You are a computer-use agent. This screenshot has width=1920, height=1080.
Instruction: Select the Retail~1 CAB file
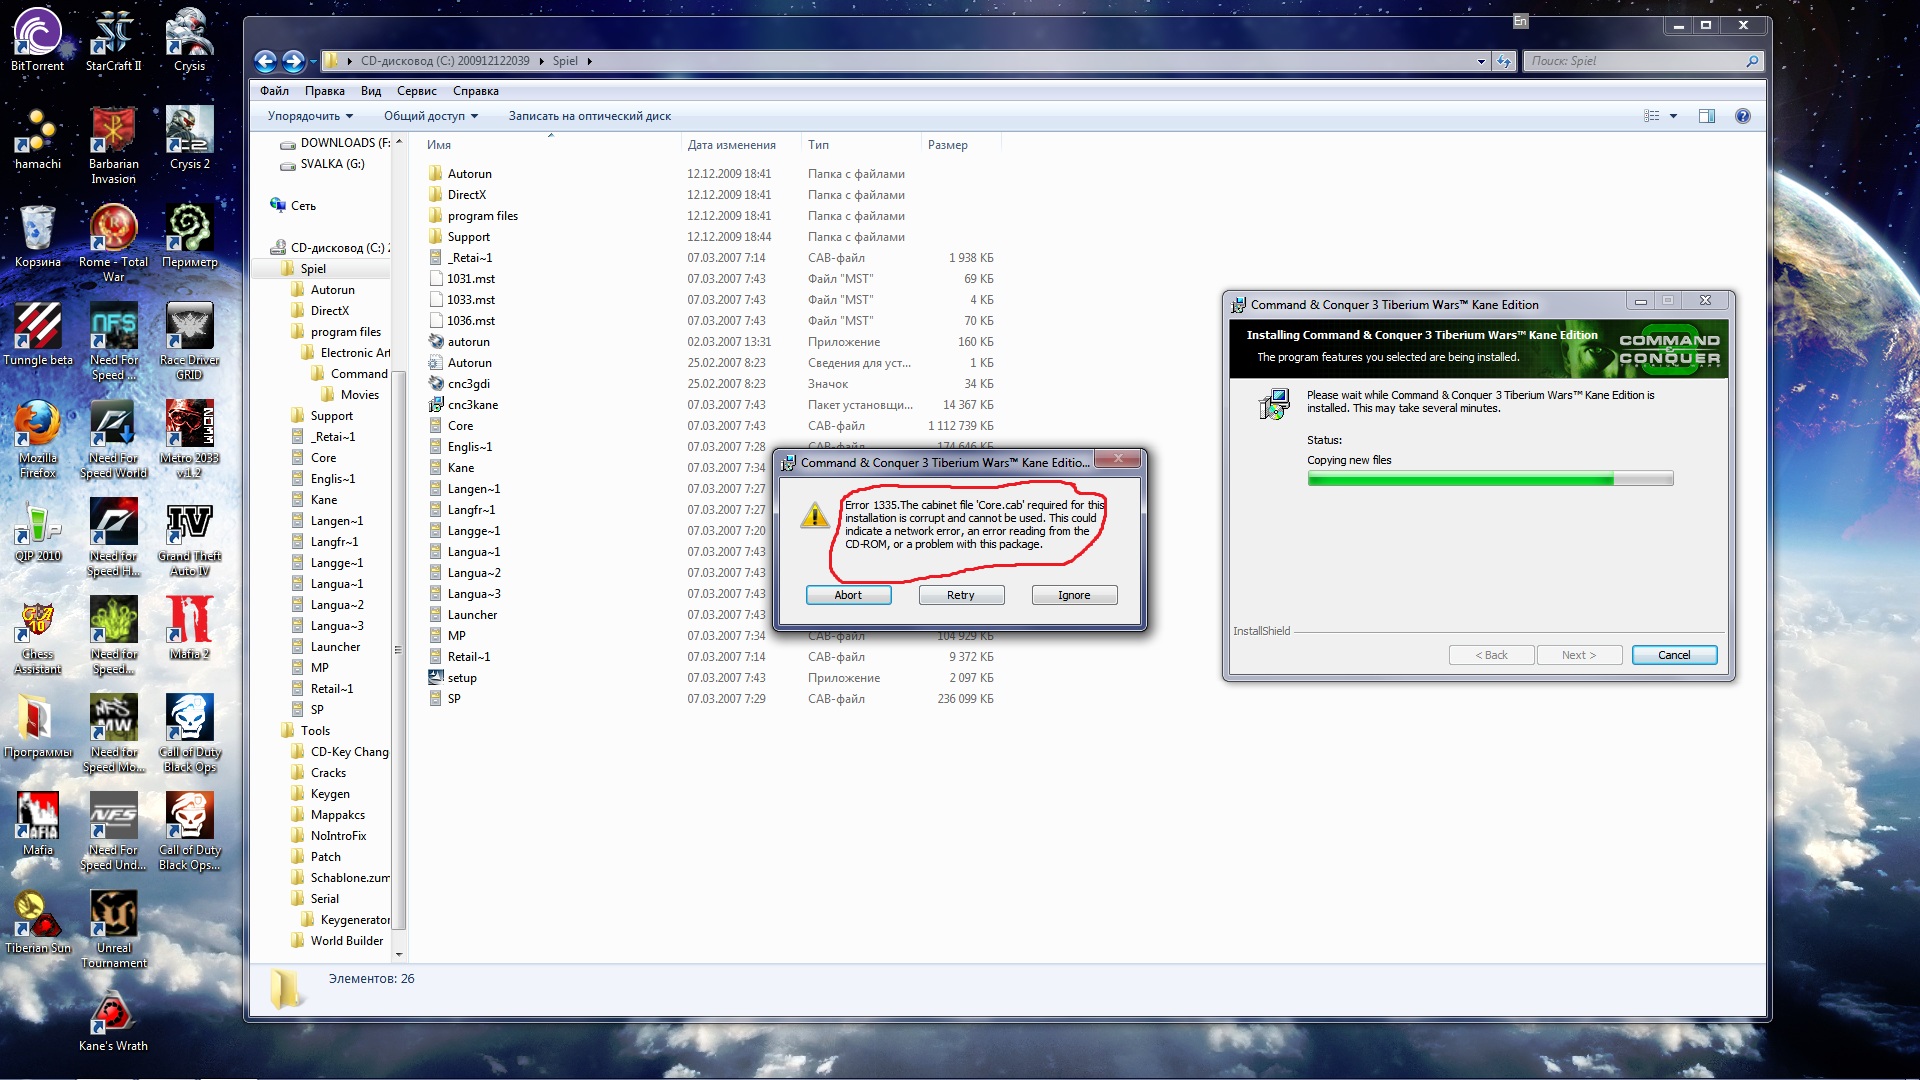[x=469, y=657]
